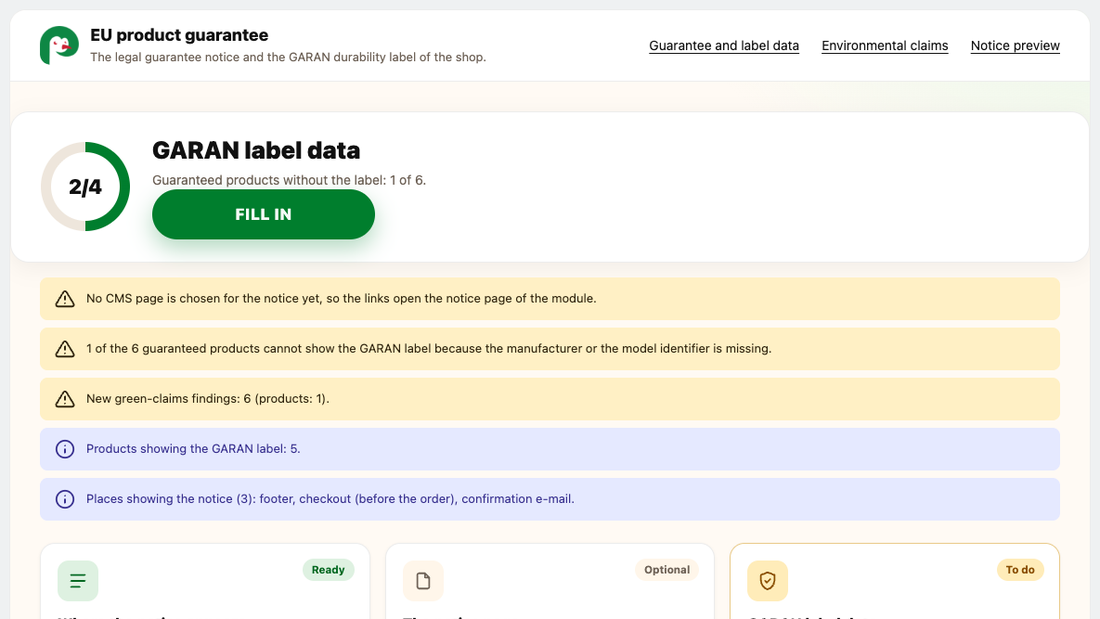Click '1 of the 6 guaranteed products' warning text
This screenshot has width=1100, height=619.
click(x=429, y=349)
